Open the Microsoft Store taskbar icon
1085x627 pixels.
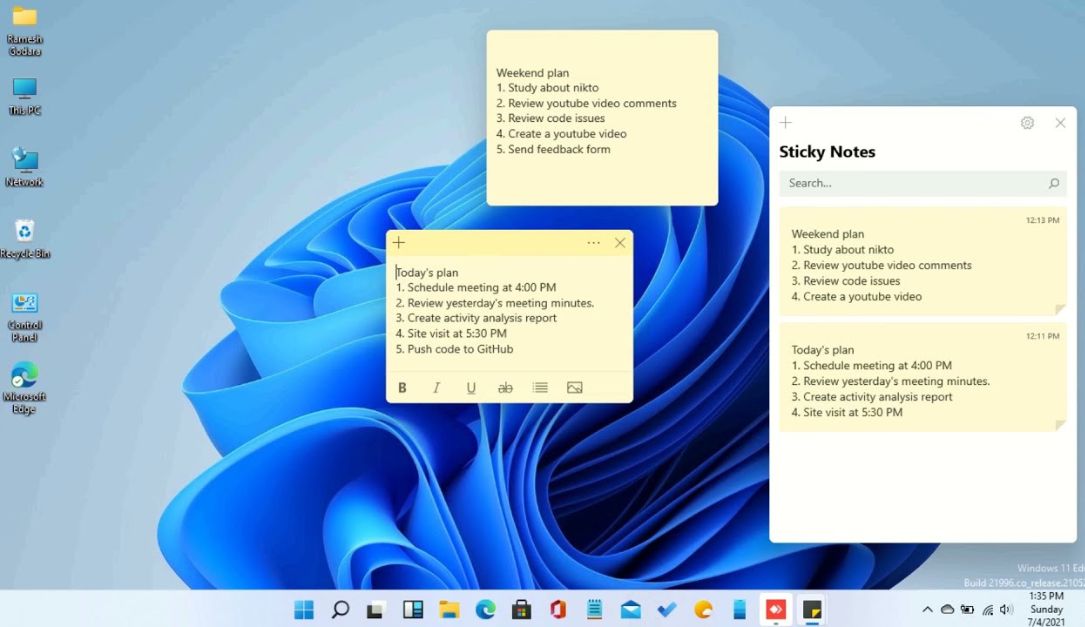[522, 608]
